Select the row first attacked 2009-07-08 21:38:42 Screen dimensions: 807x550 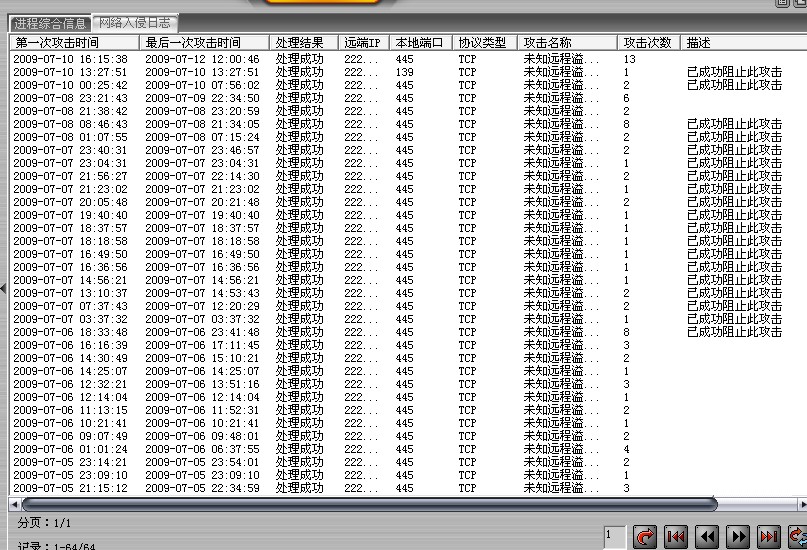[x=408, y=111]
